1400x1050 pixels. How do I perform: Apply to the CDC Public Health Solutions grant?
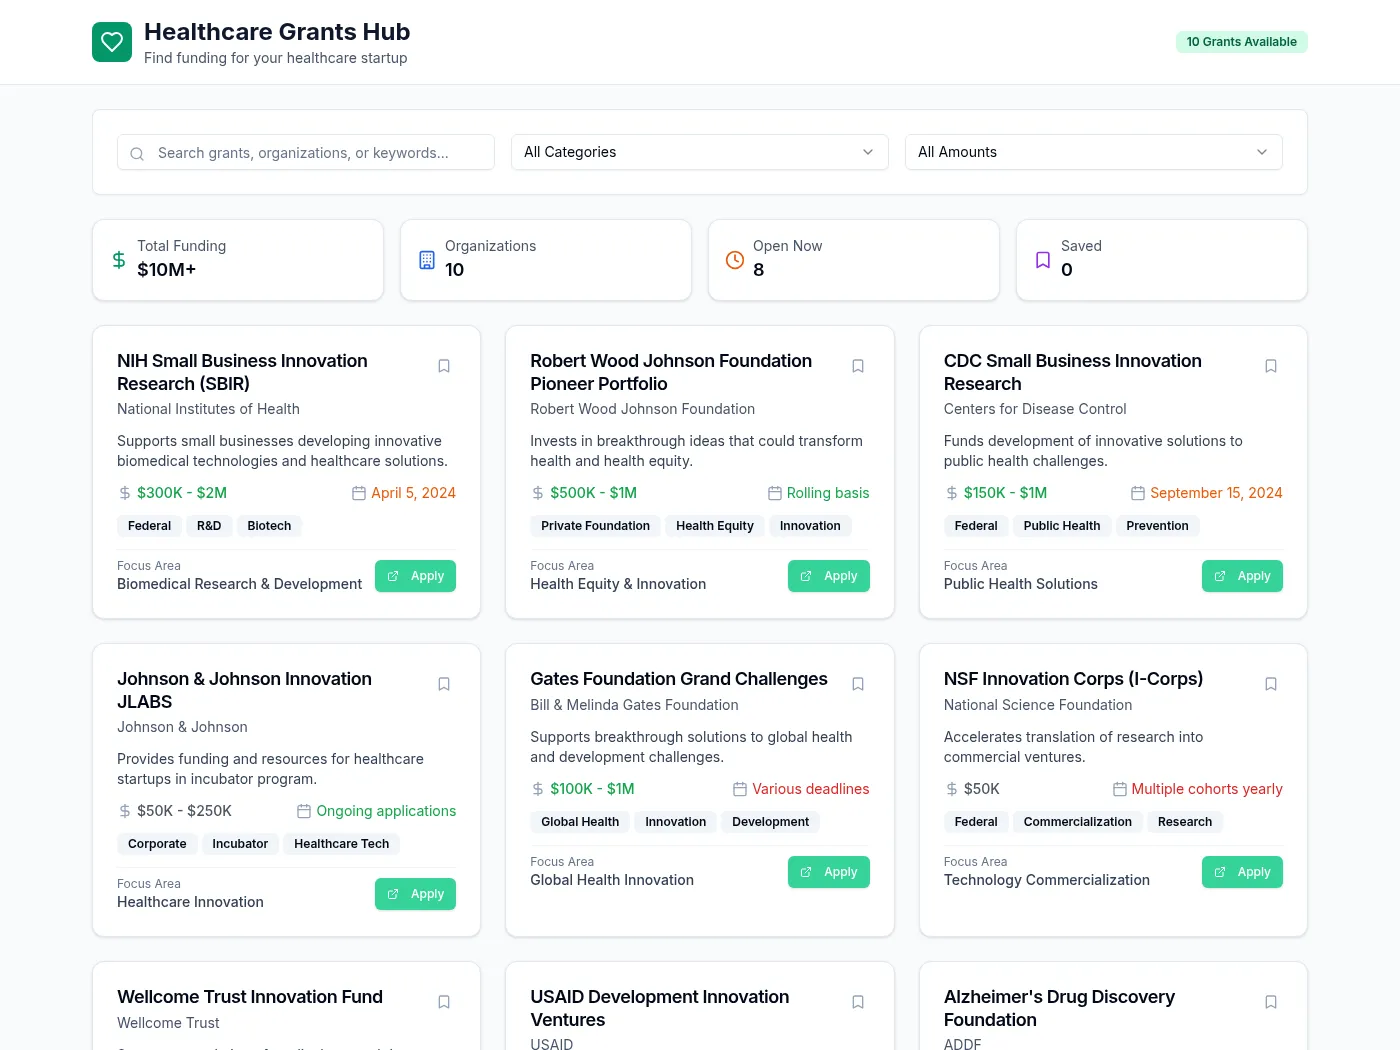[x=1242, y=576]
